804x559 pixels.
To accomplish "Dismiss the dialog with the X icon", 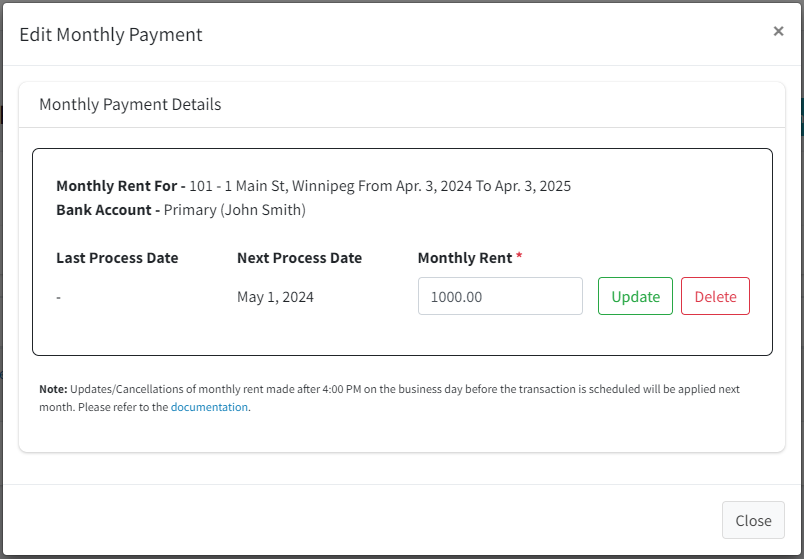I will tap(778, 31).
